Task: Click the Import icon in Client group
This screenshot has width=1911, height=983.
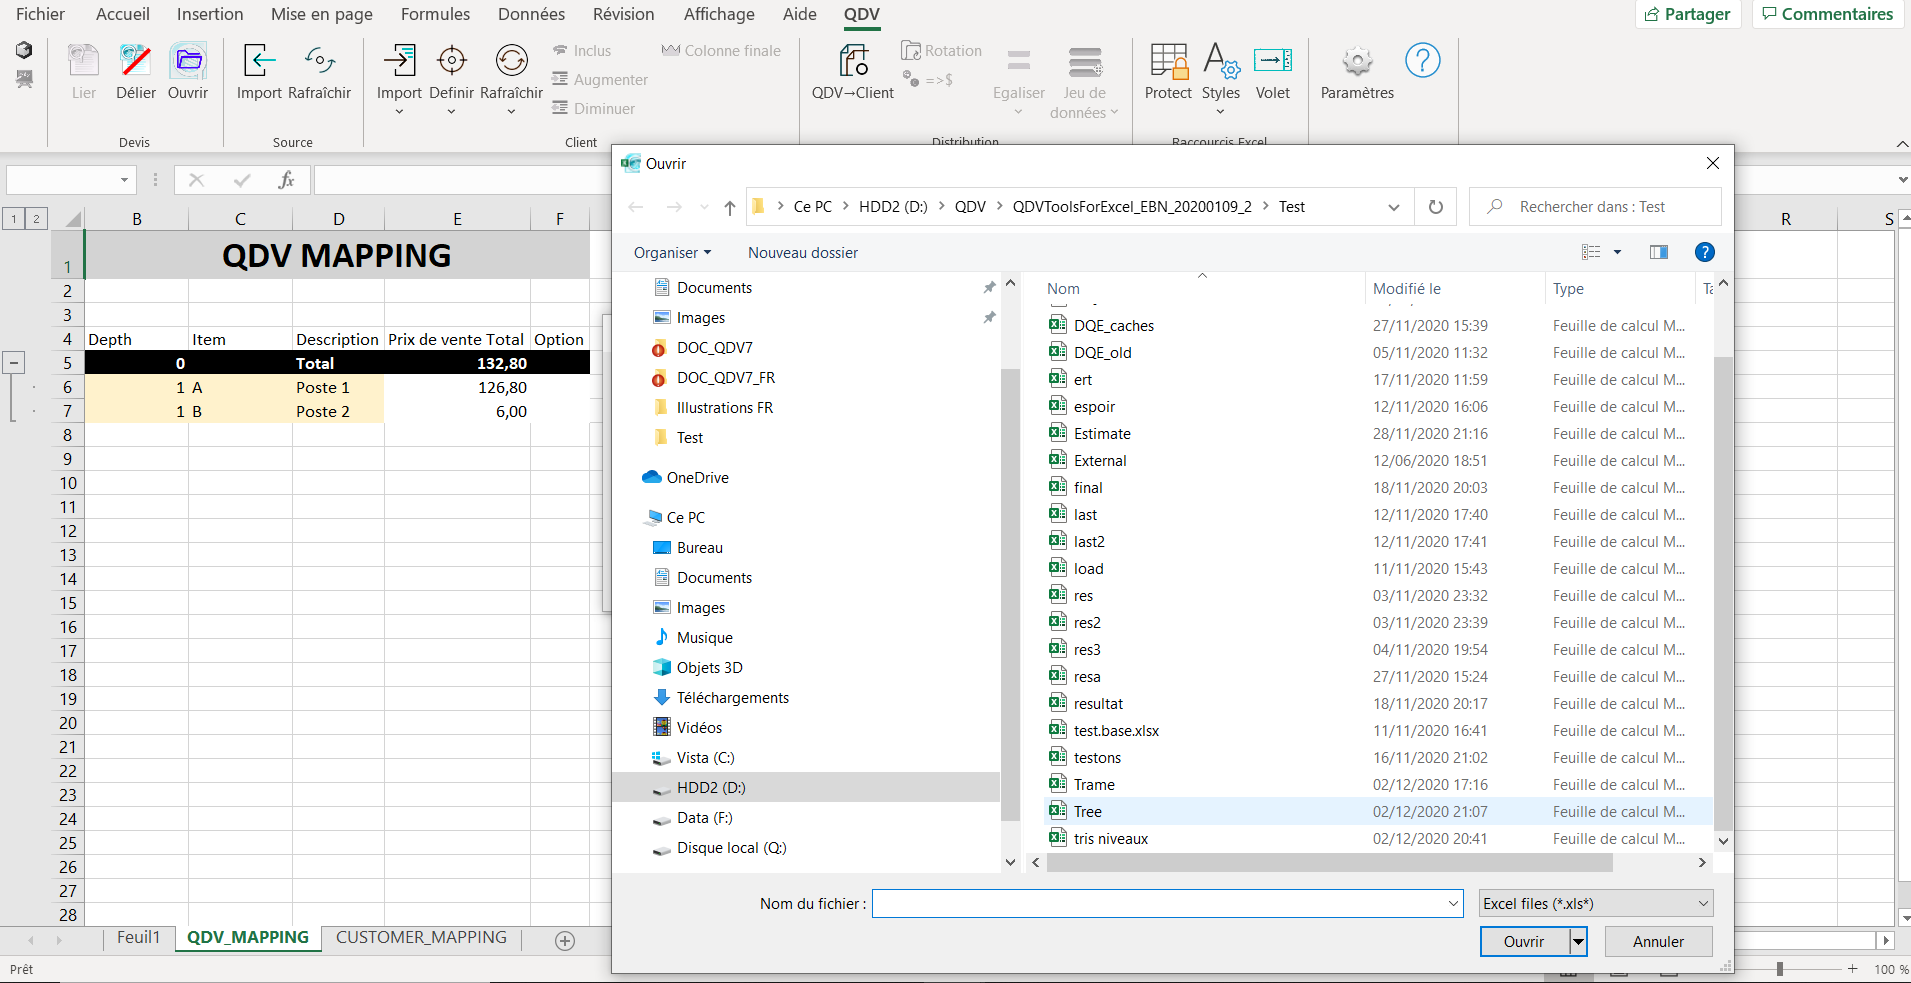Action: [x=399, y=62]
